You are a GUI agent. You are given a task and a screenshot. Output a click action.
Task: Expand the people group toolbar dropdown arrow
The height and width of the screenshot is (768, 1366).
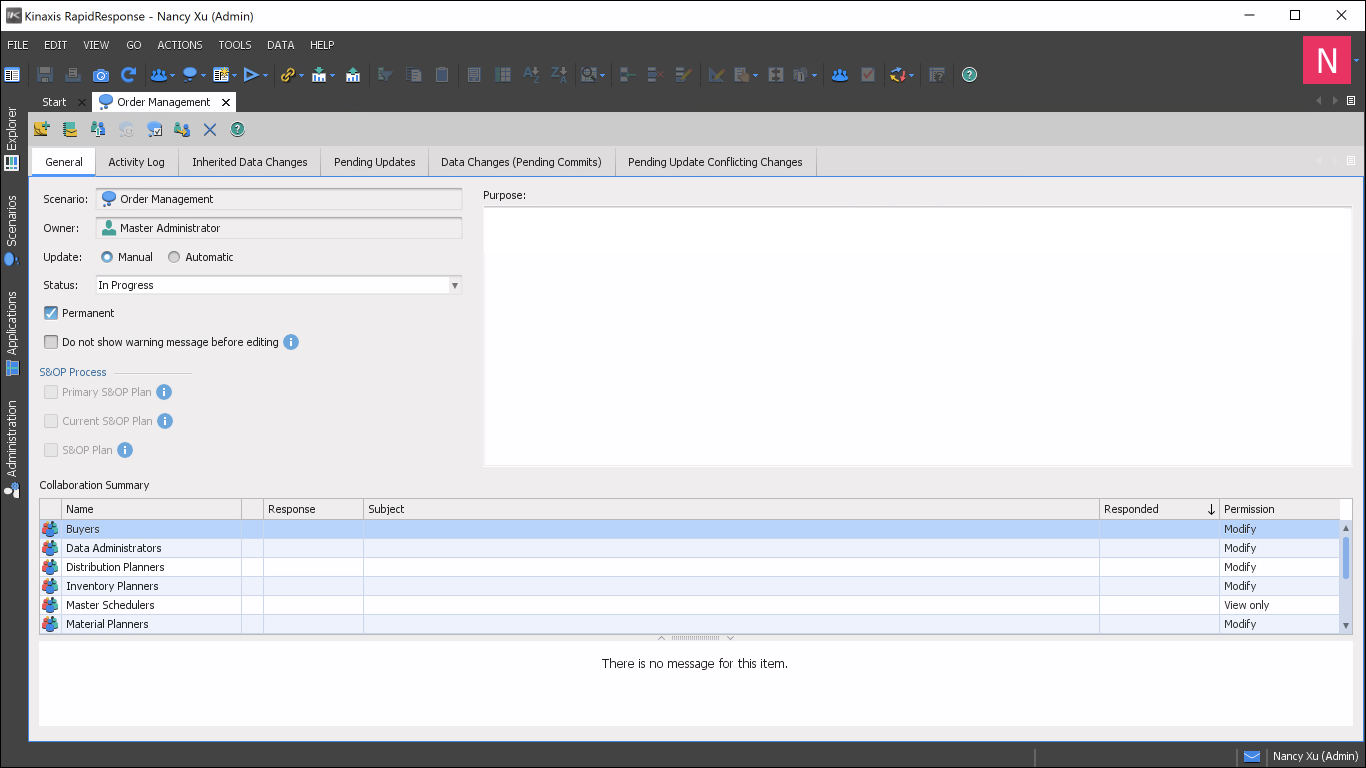coord(172,75)
